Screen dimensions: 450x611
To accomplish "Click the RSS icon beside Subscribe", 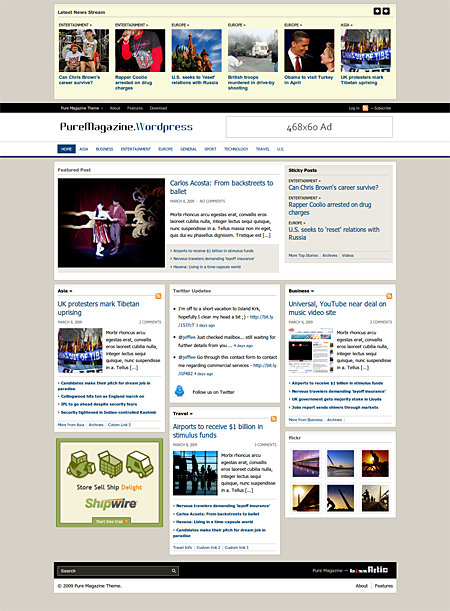I will tap(365, 108).
